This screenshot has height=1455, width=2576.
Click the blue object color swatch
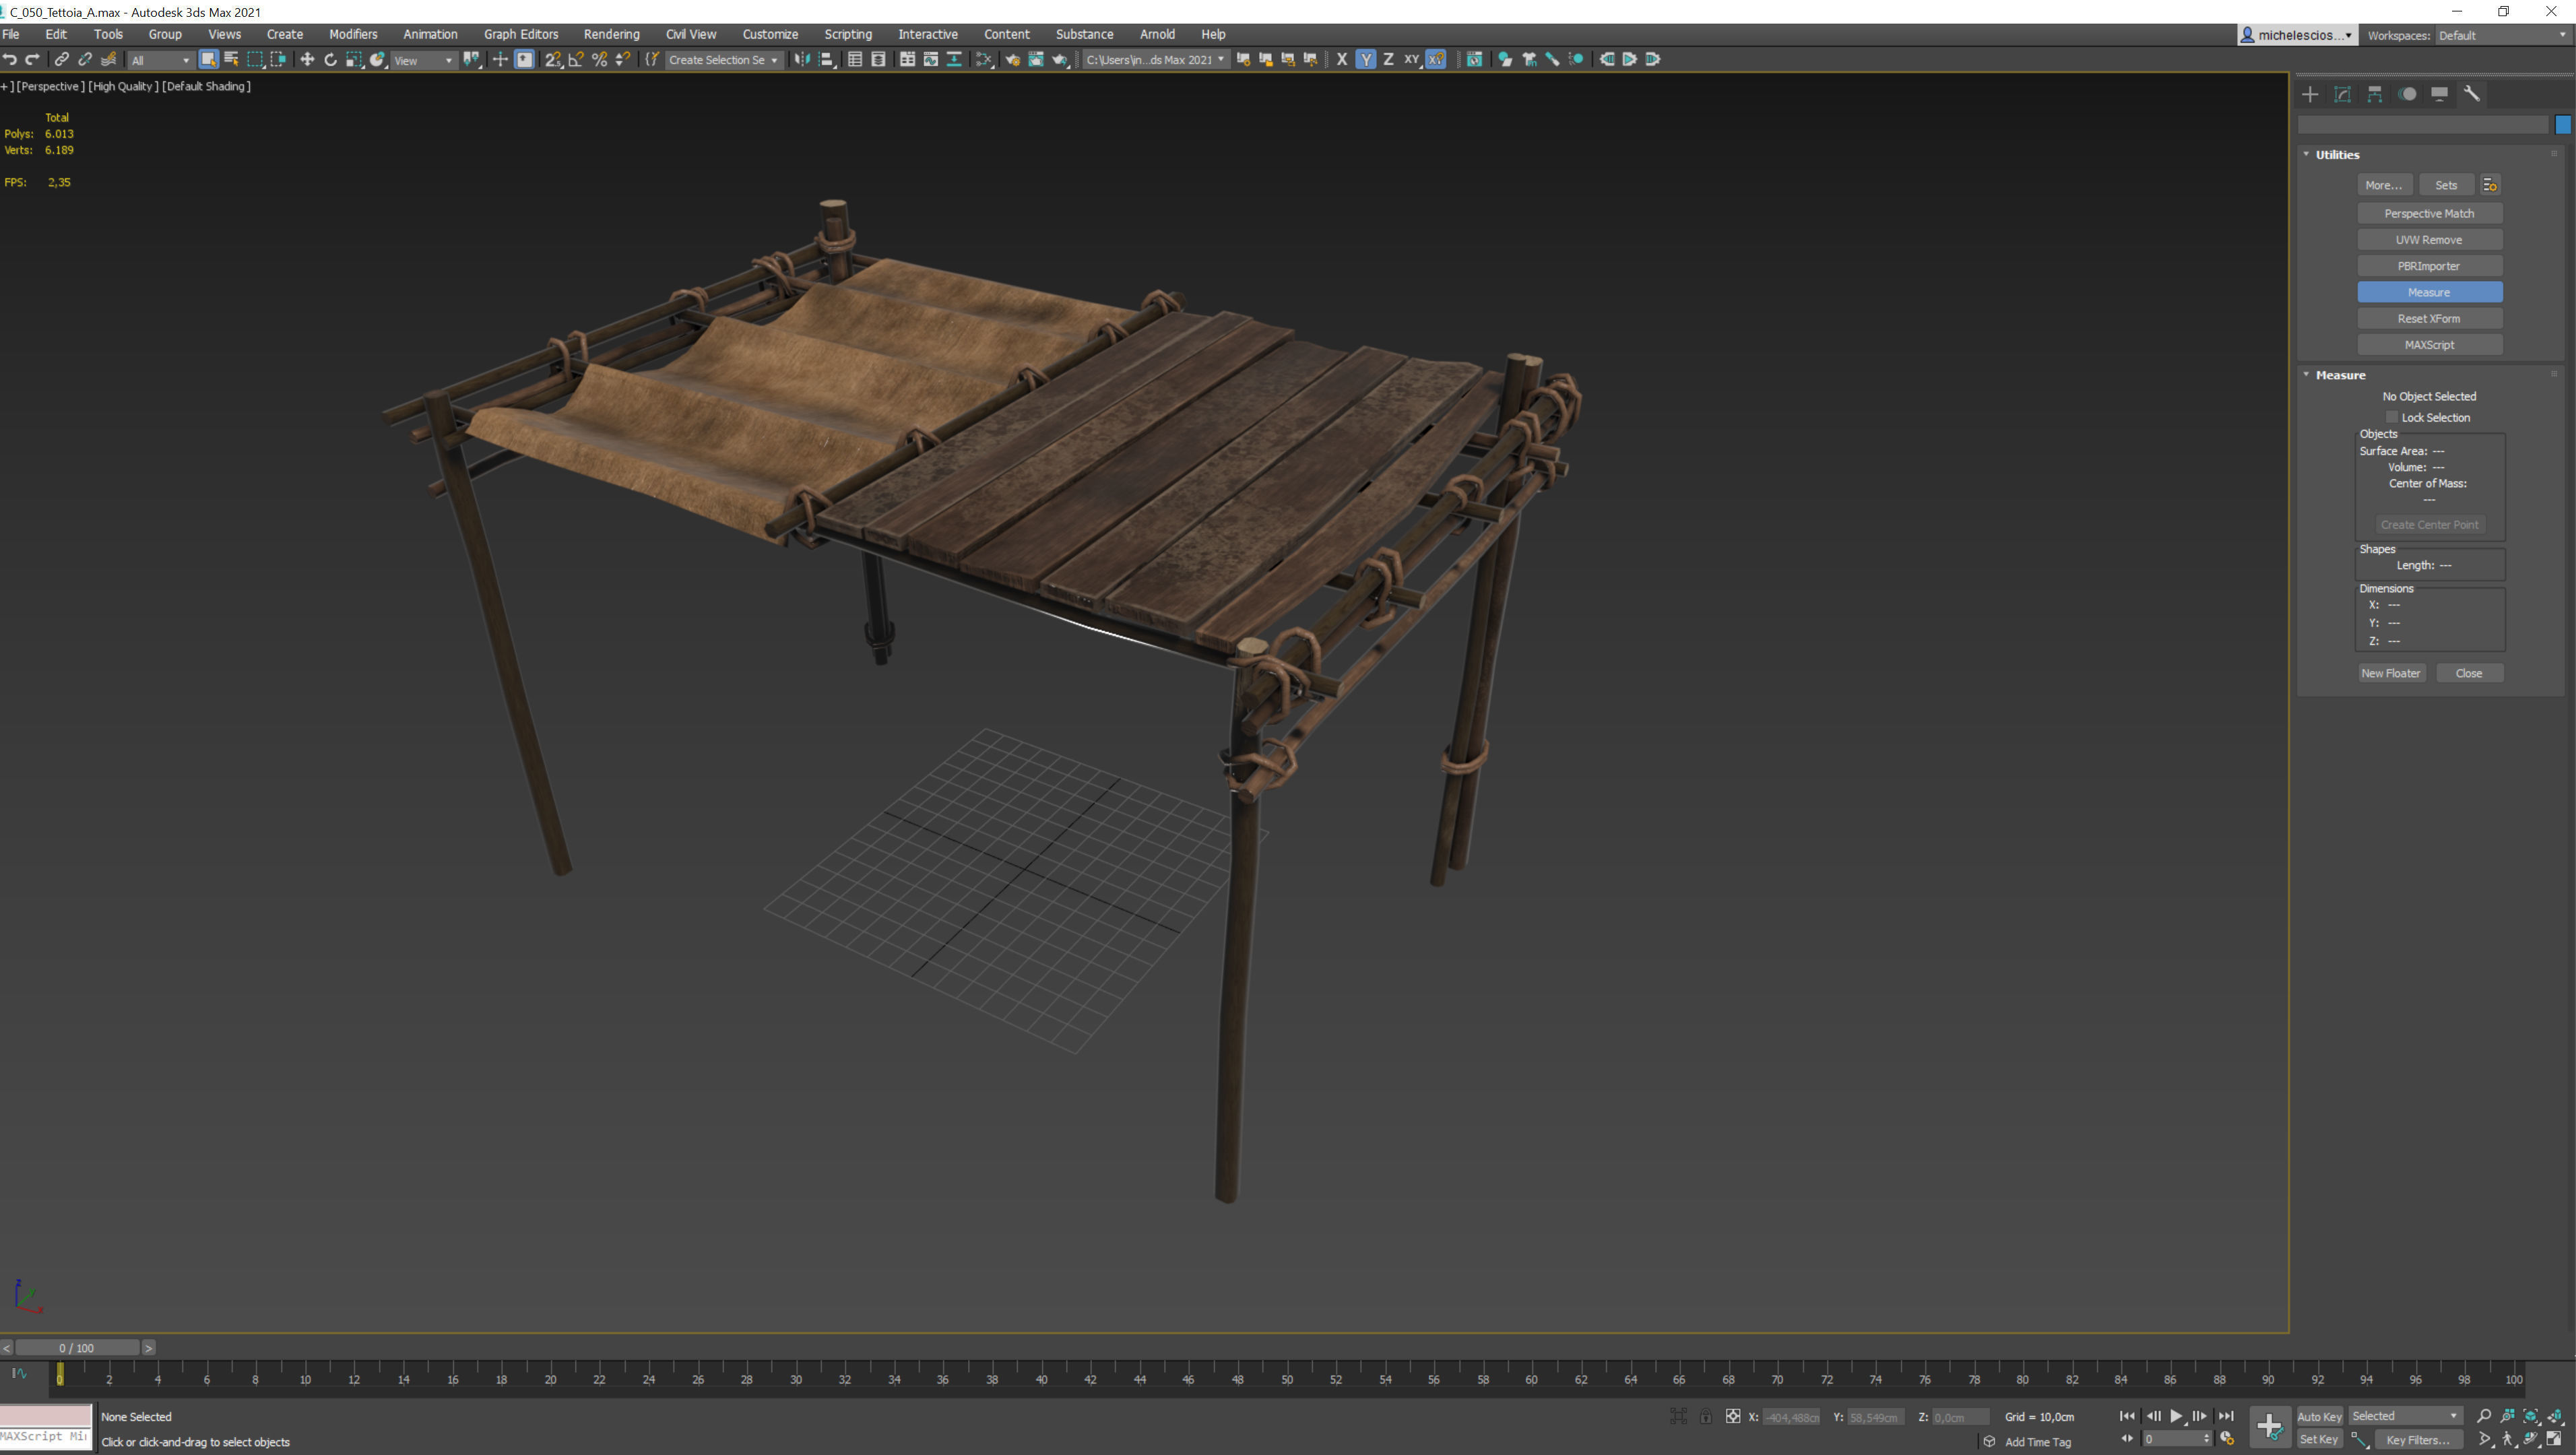pyautogui.click(x=2563, y=125)
